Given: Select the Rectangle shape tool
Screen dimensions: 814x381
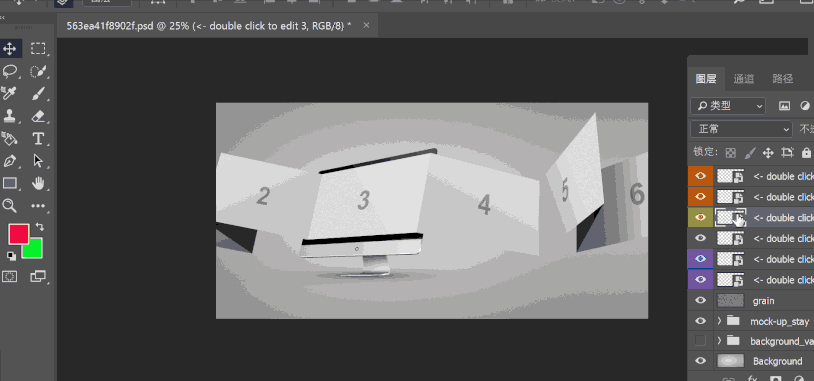Looking at the screenshot, I should tap(9, 183).
